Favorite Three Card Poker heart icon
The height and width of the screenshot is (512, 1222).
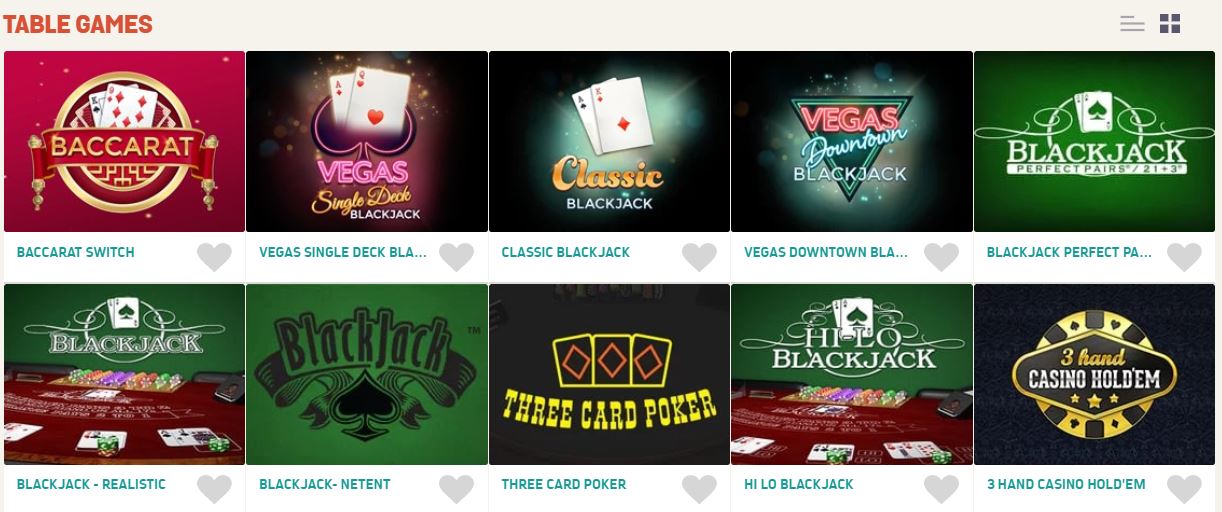[699, 489]
